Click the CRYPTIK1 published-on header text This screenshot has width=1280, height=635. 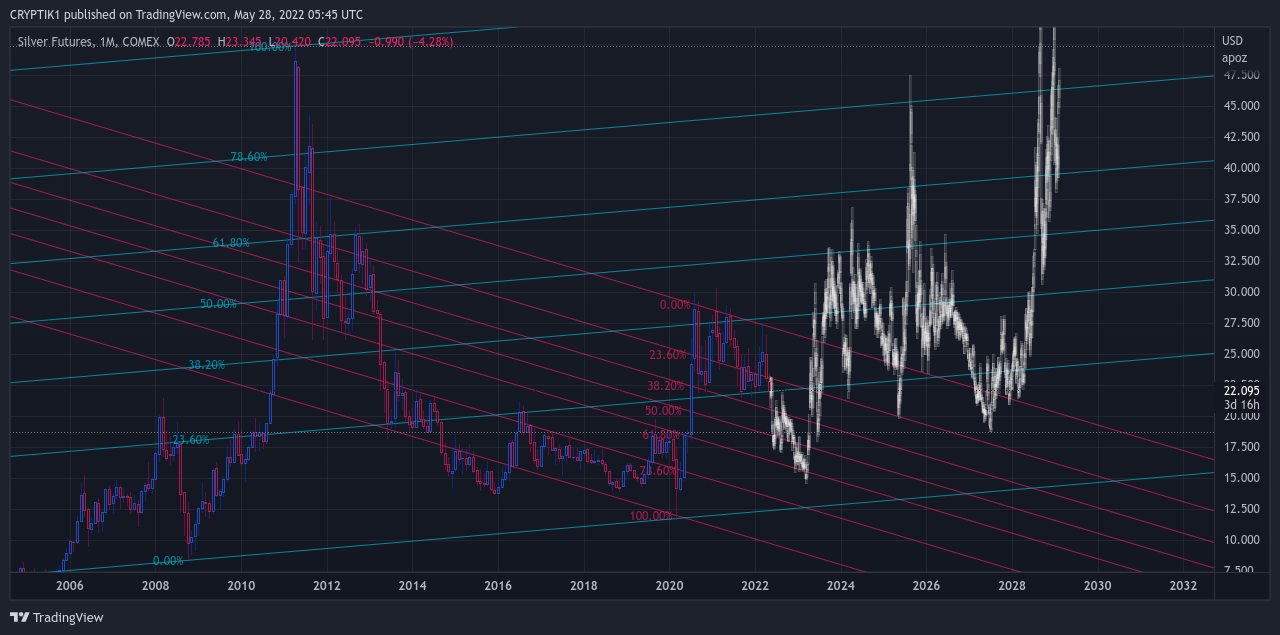pos(186,14)
